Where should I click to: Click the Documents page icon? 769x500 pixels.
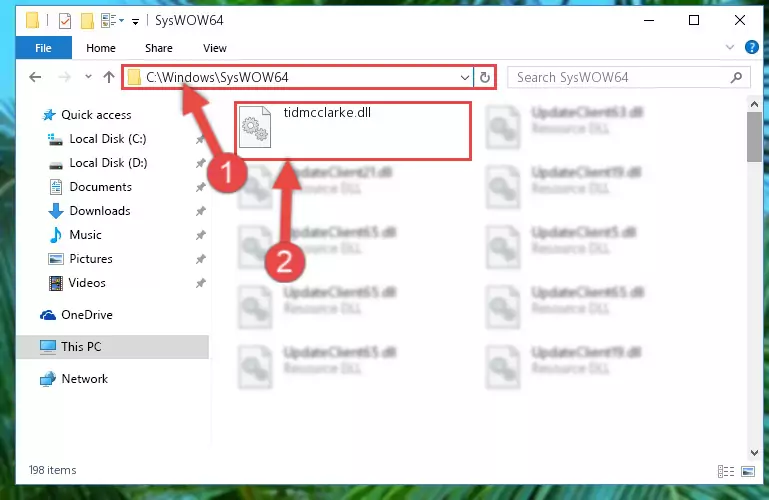click(56, 187)
